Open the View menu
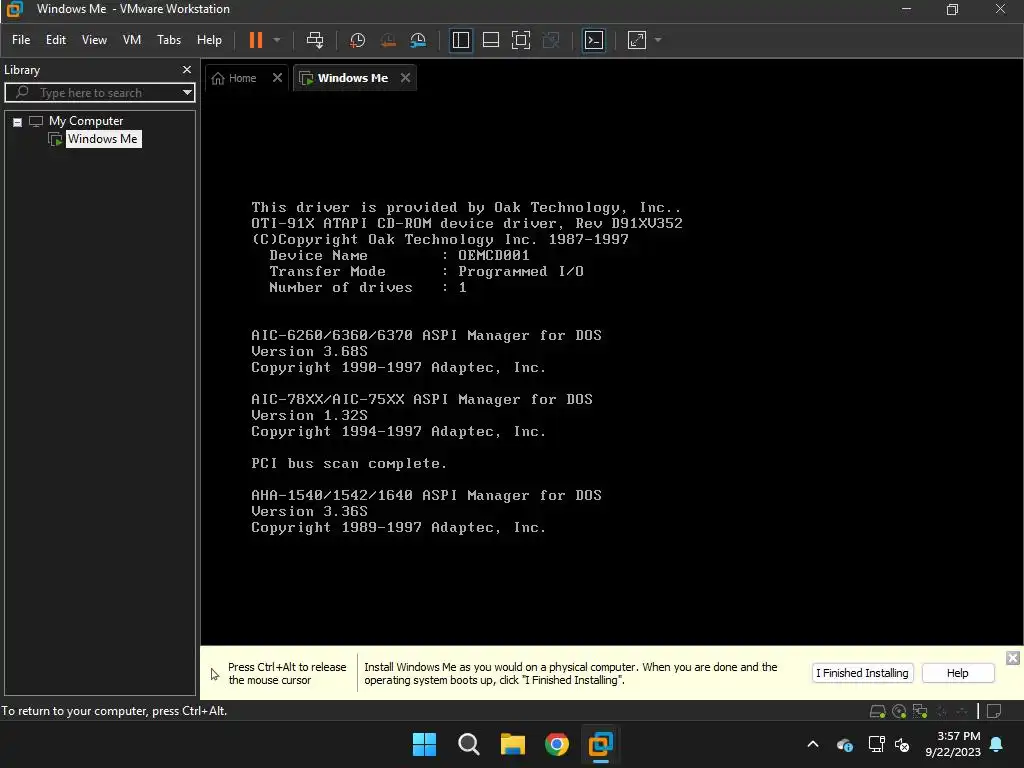The width and height of the screenshot is (1024, 768). click(94, 40)
